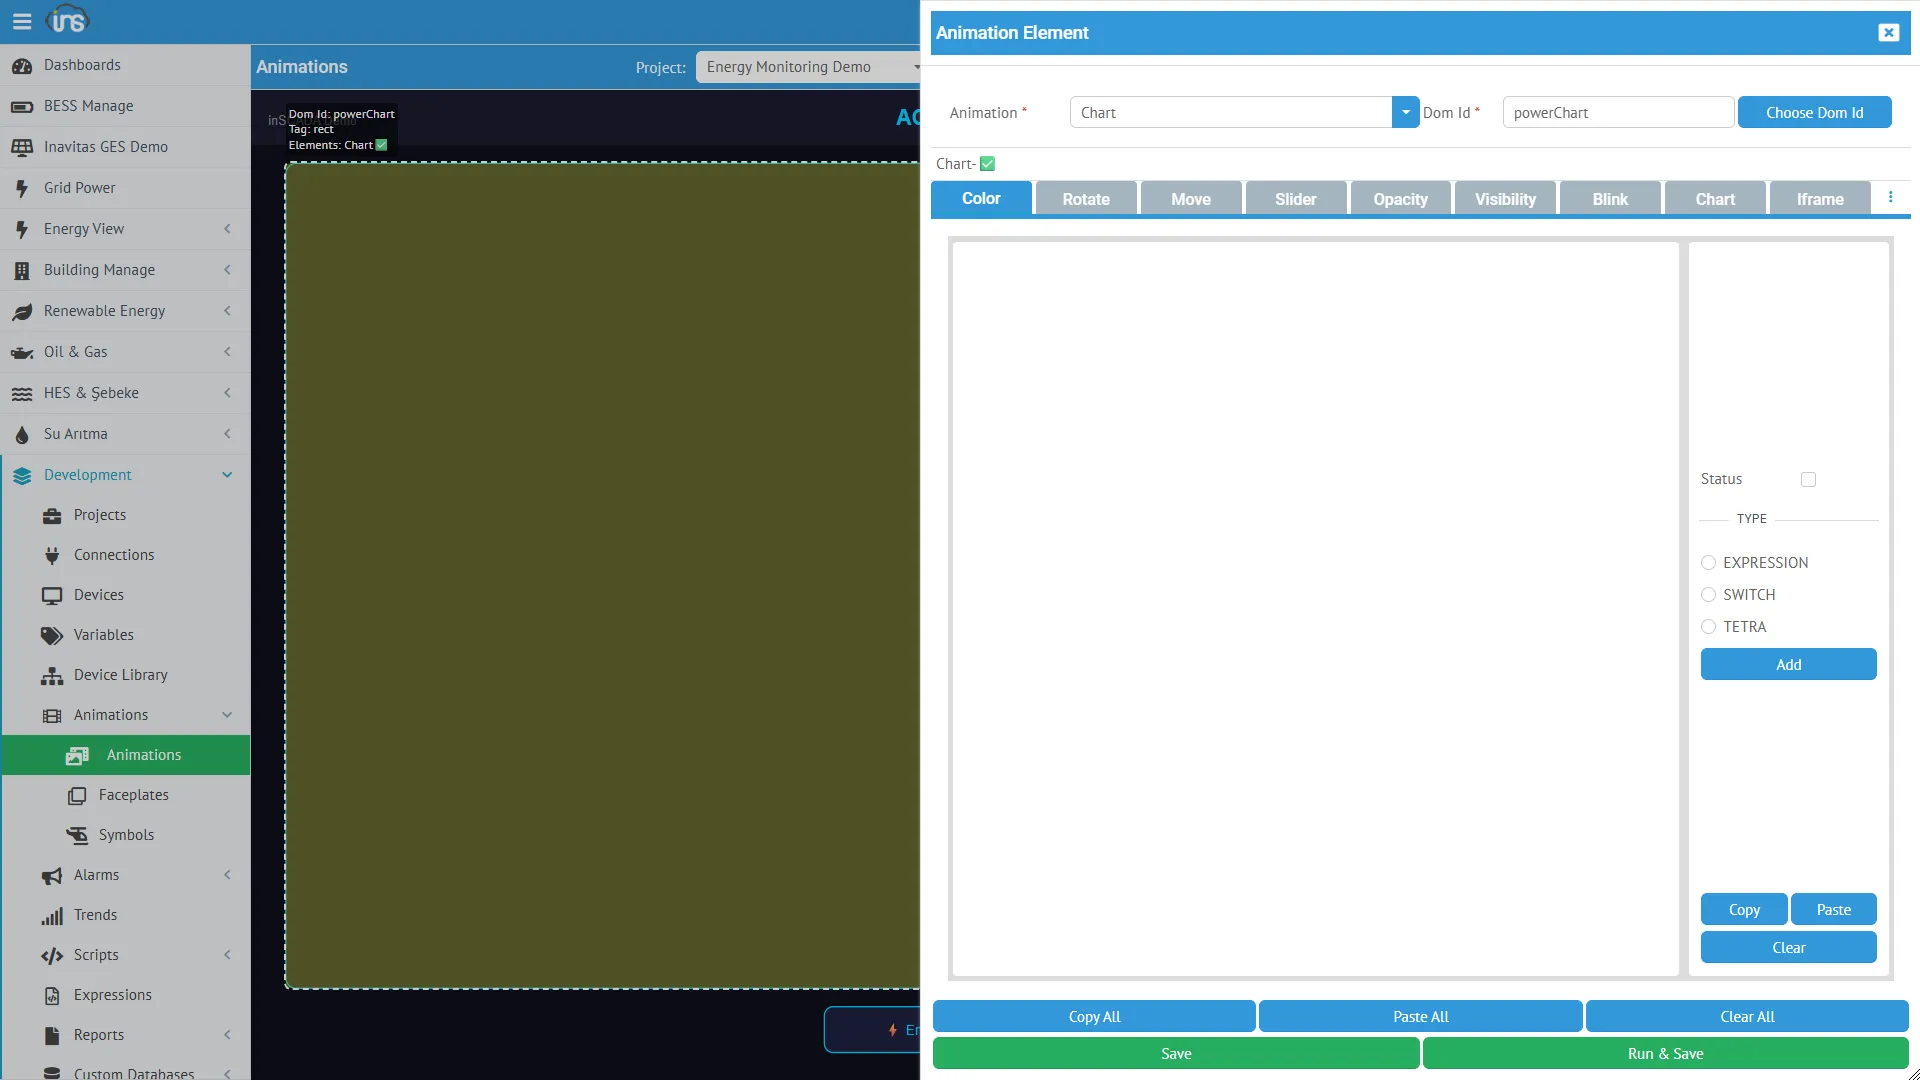Collapse the Development sidebar section
Image resolution: width=1920 pixels, height=1080 pixels.
[227, 474]
